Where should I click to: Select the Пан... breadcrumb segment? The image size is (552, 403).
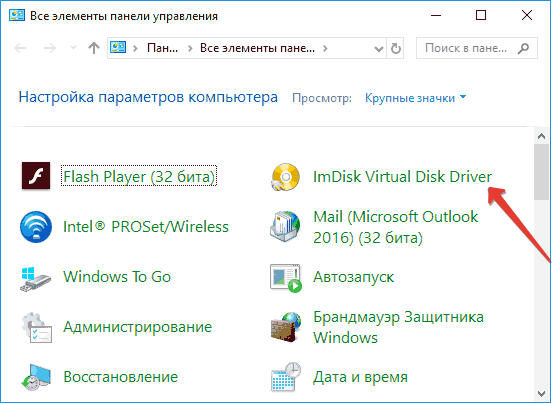click(x=162, y=48)
